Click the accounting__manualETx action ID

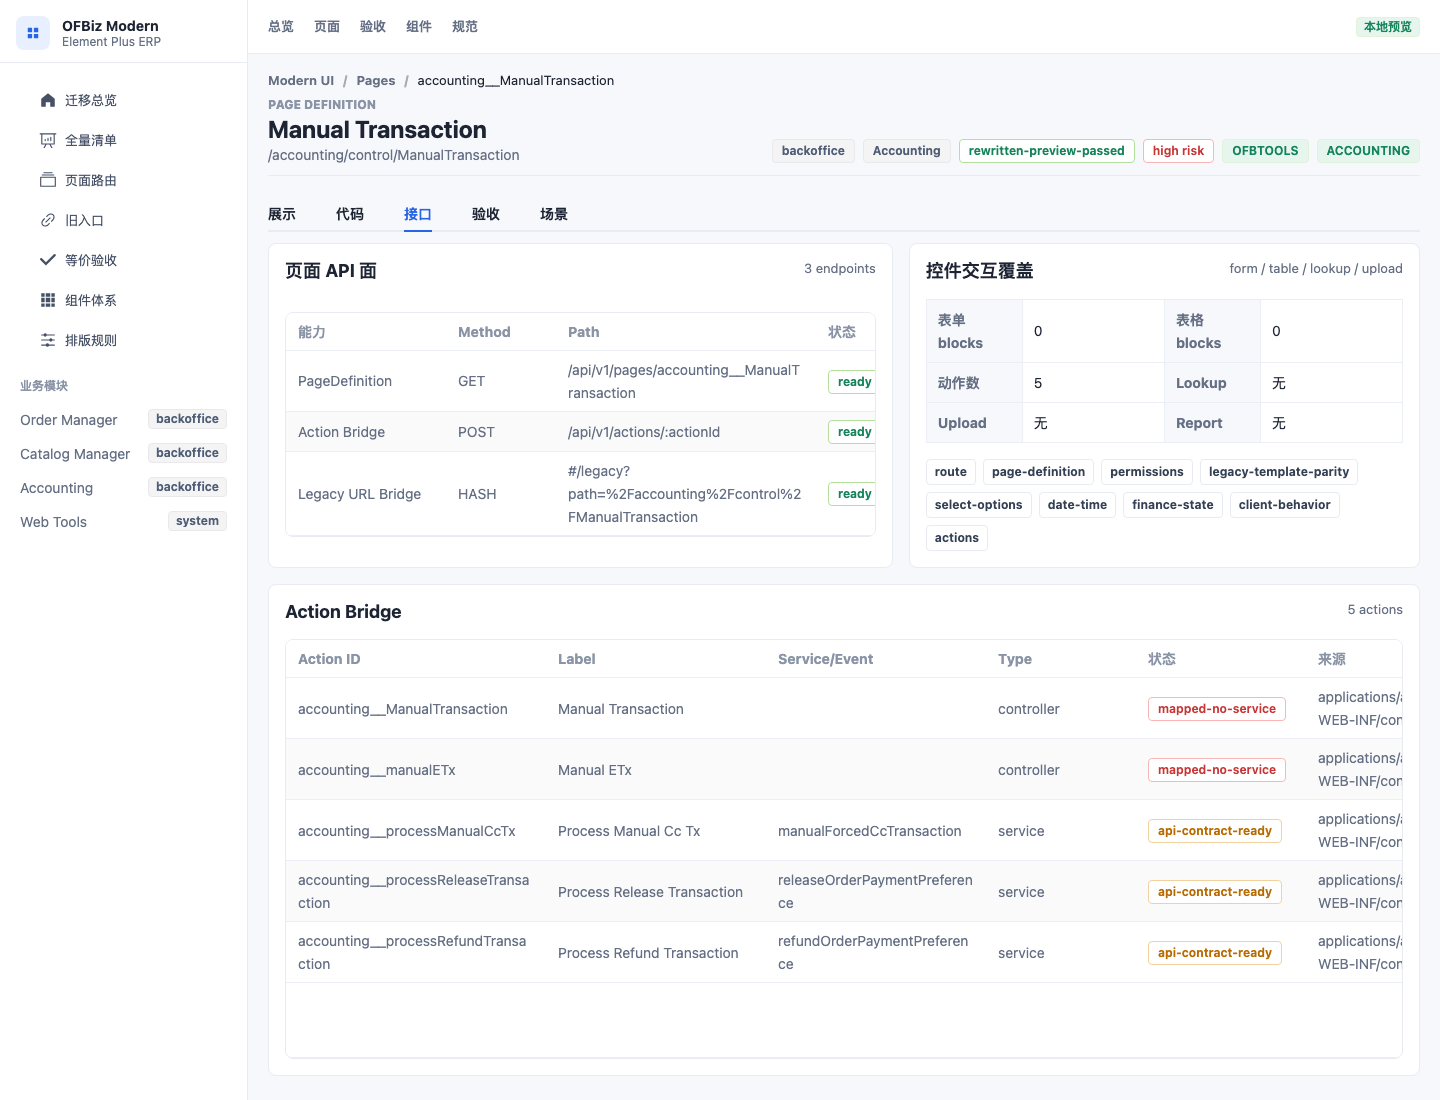coord(377,770)
